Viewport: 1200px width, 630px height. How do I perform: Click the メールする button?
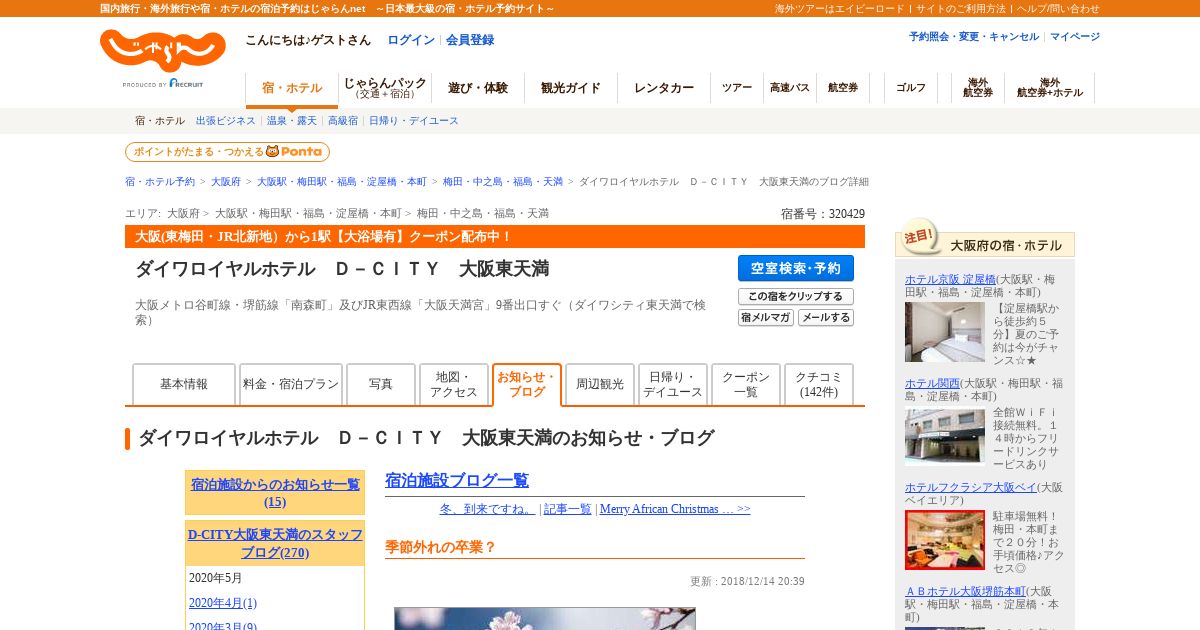click(x=826, y=318)
